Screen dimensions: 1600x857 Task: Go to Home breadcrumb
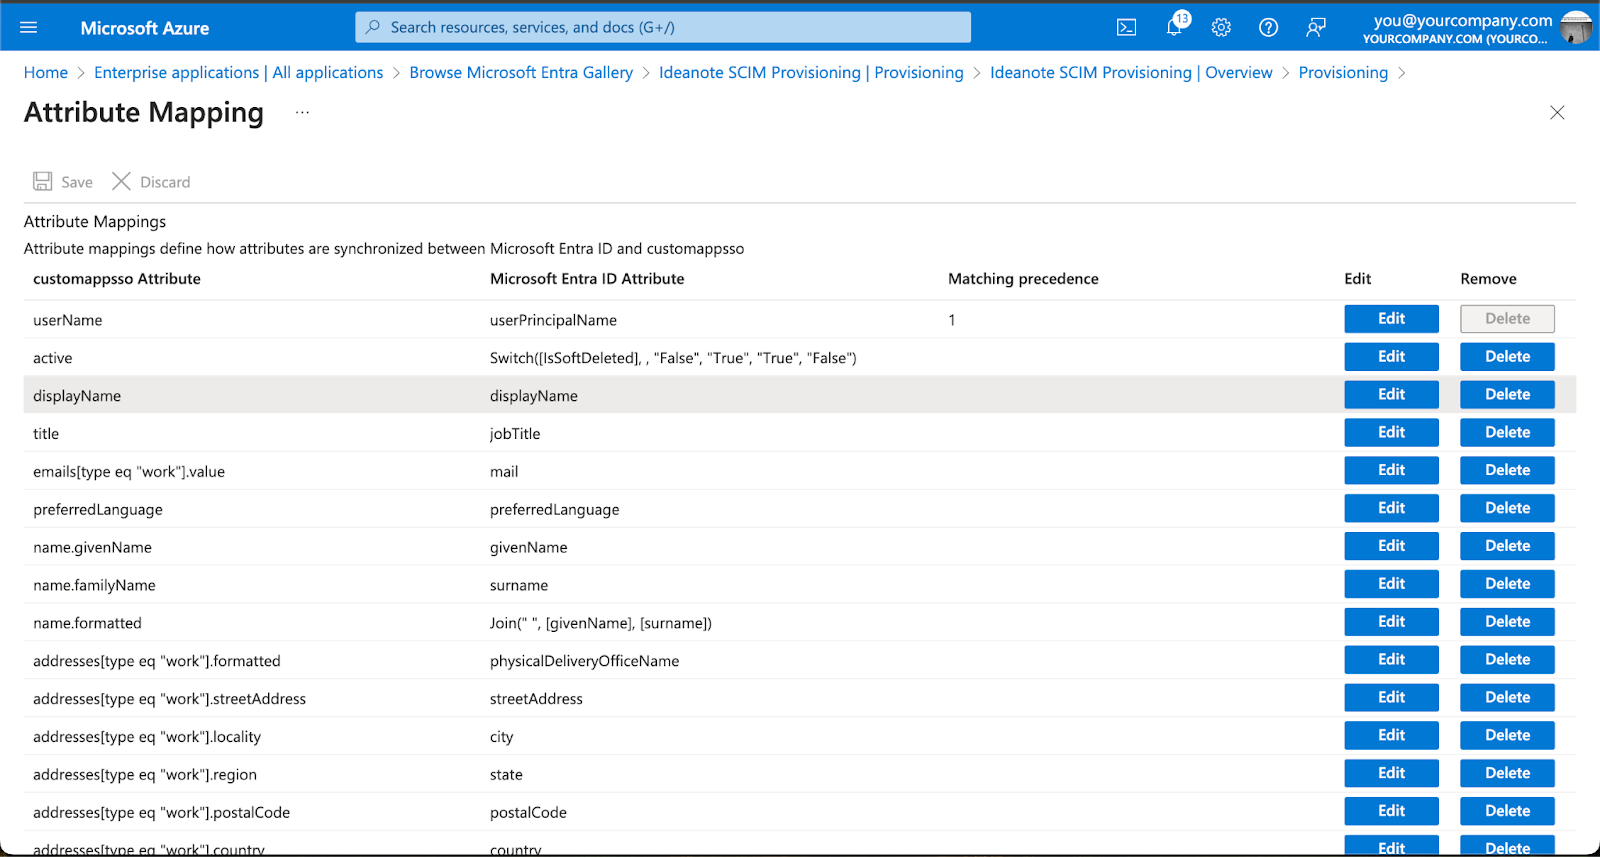click(x=46, y=72)
